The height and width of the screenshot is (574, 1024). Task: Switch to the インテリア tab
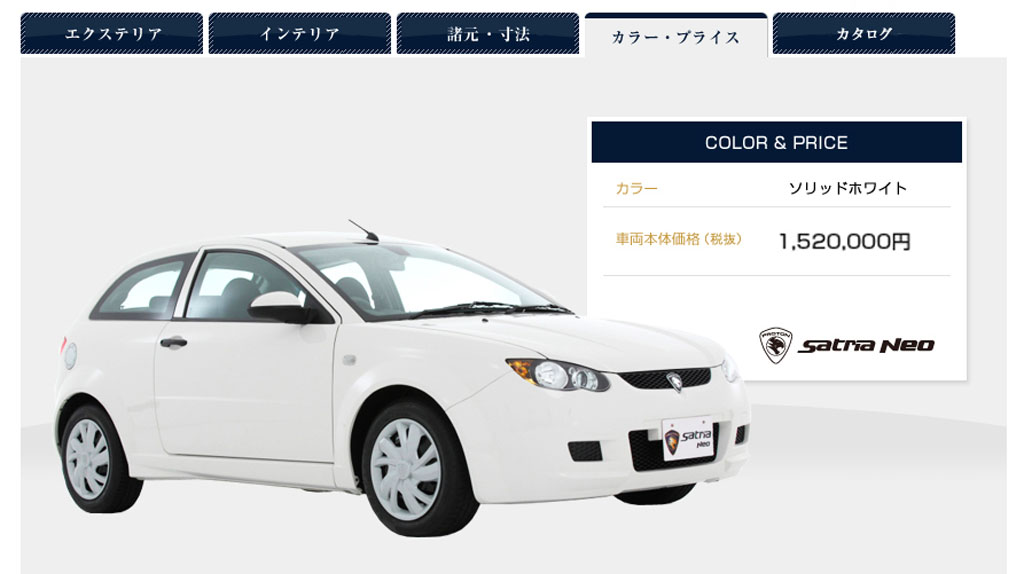point(300,33)
